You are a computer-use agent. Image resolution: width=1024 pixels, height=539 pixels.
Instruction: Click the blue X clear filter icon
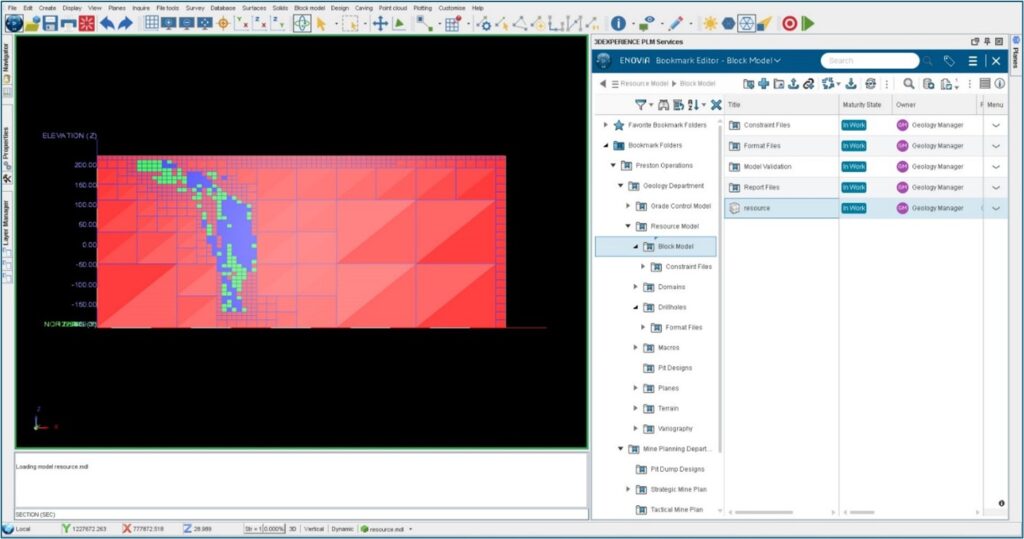[716, 105]
